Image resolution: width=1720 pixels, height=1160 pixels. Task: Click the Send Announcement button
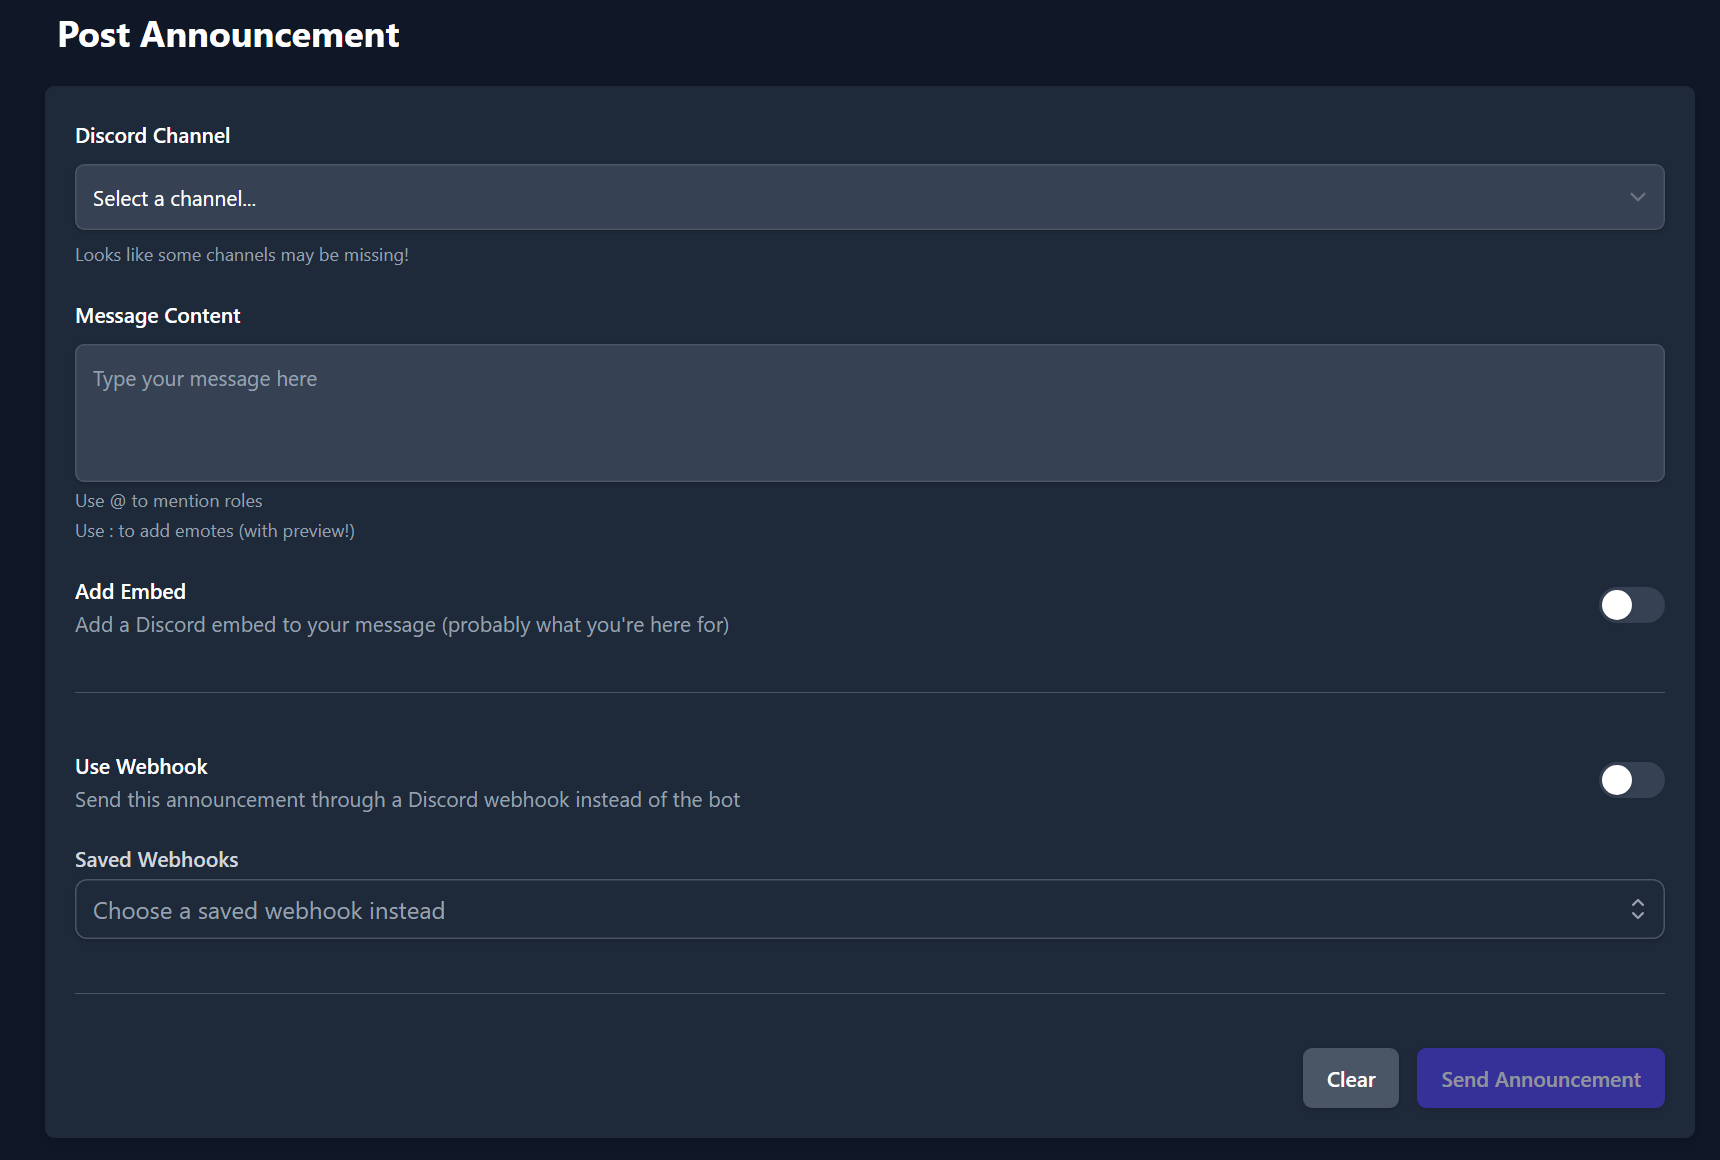point(1540,1079)
